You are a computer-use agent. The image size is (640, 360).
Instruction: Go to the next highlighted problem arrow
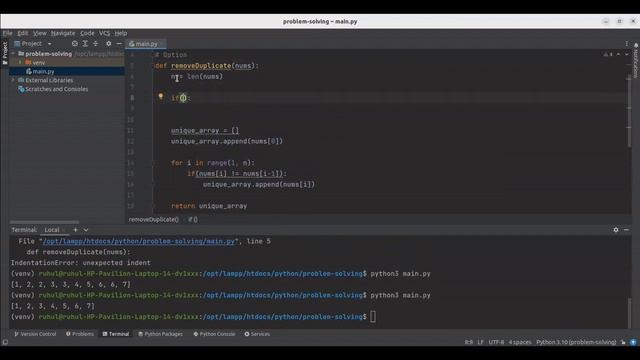[x=627, y=54]
